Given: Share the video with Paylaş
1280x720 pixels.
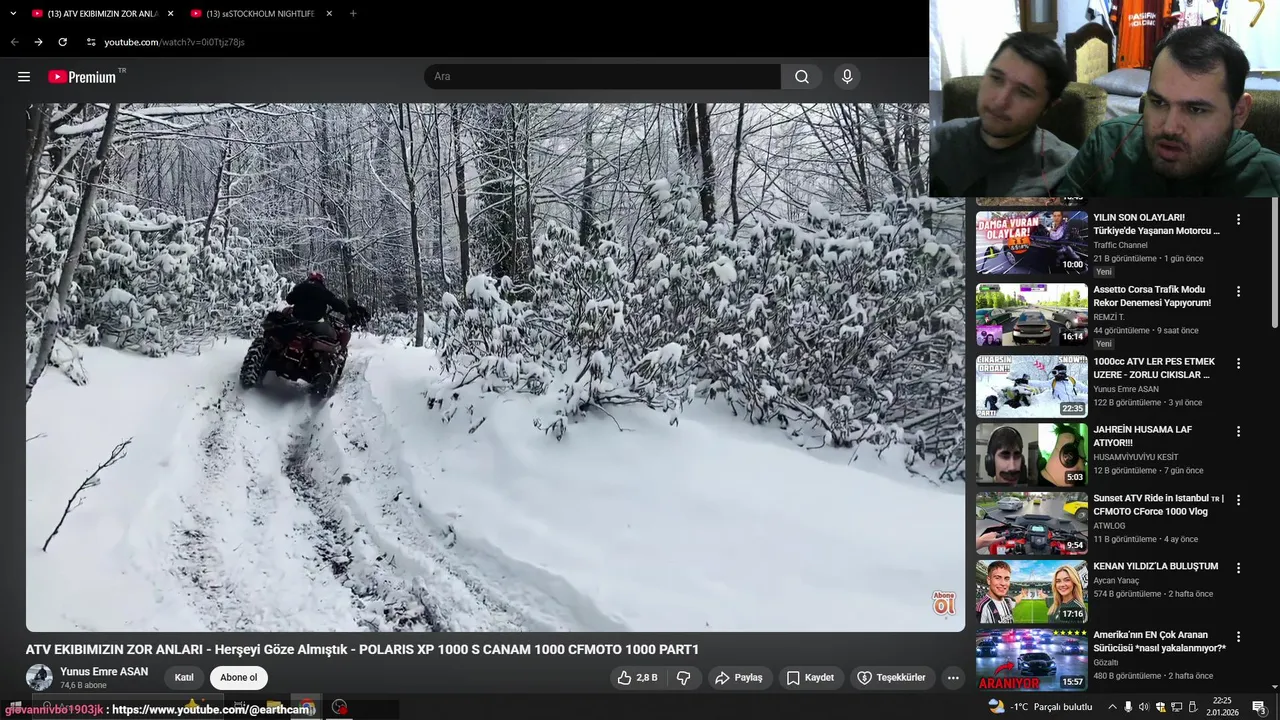Looking at the screenshot, I should pos(738,678).
